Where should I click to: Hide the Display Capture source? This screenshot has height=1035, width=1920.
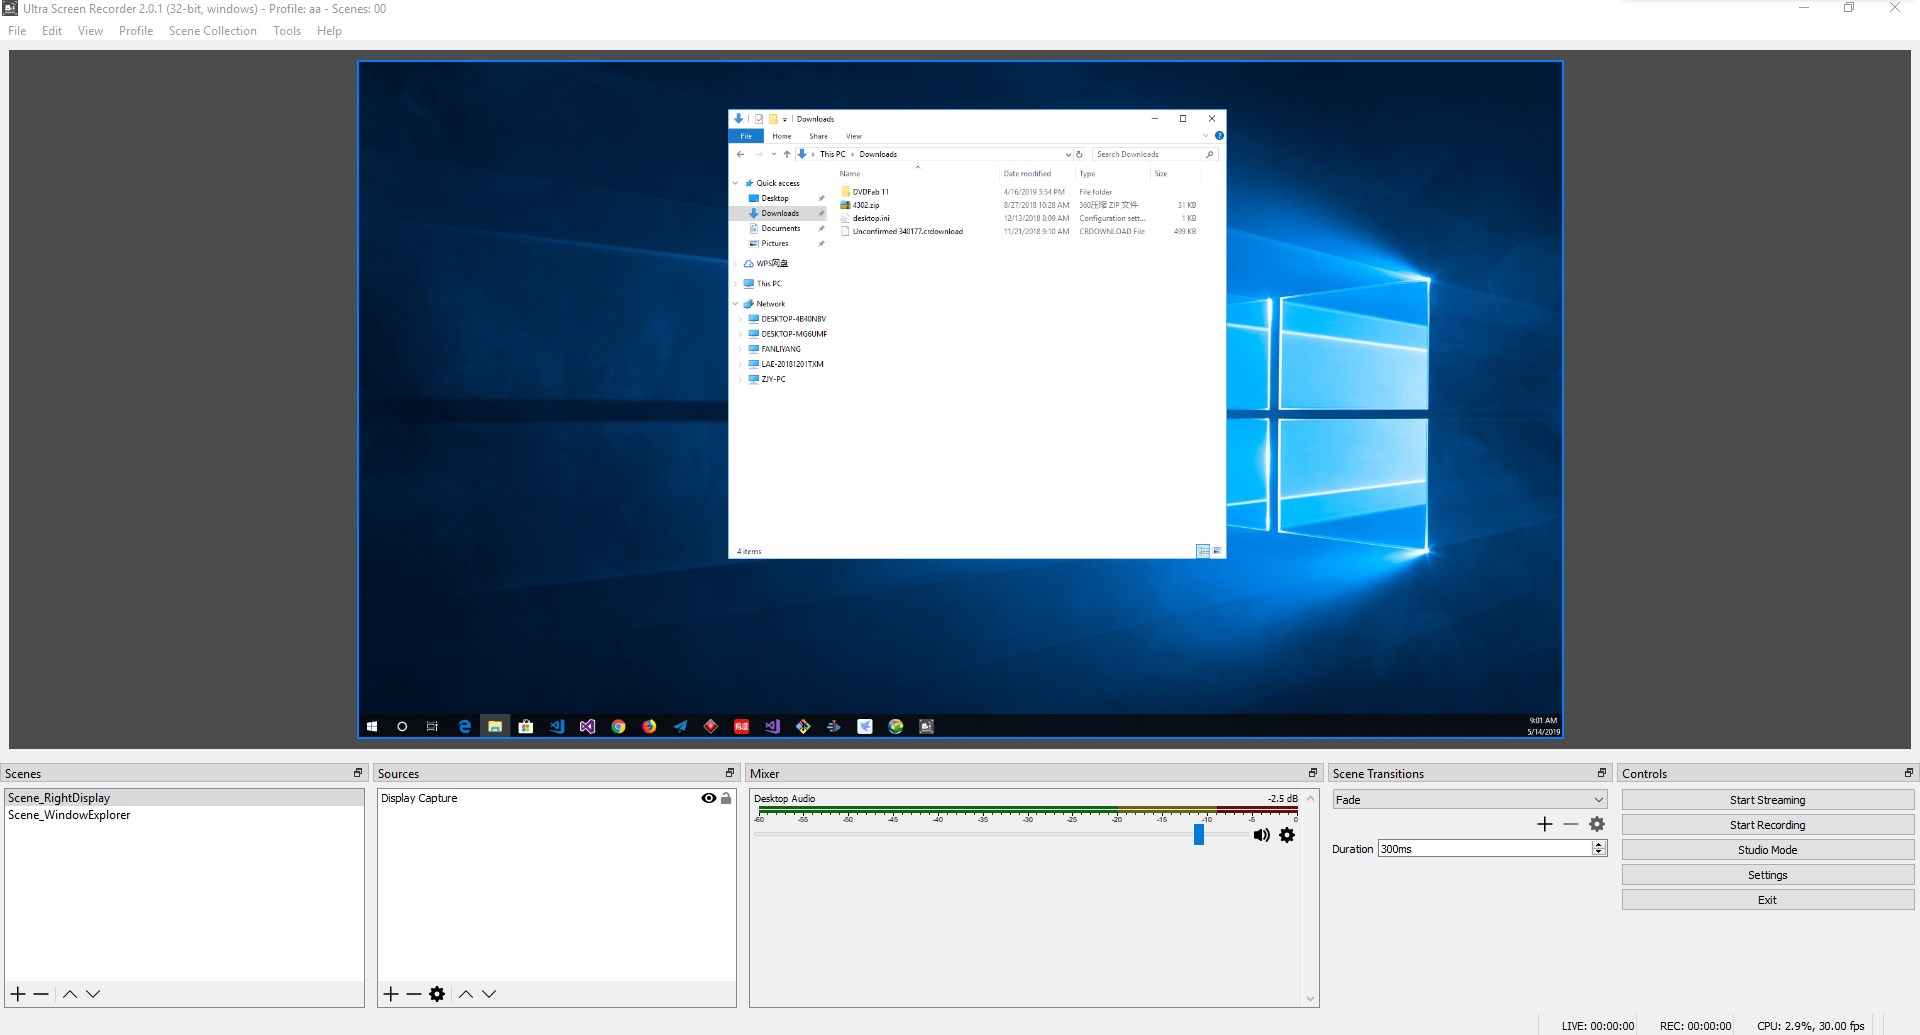(708, 798)
